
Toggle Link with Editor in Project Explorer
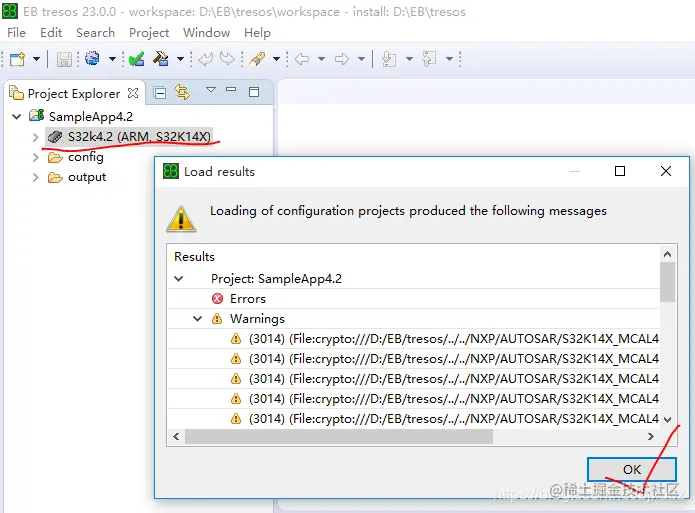[x=182, y=92]
